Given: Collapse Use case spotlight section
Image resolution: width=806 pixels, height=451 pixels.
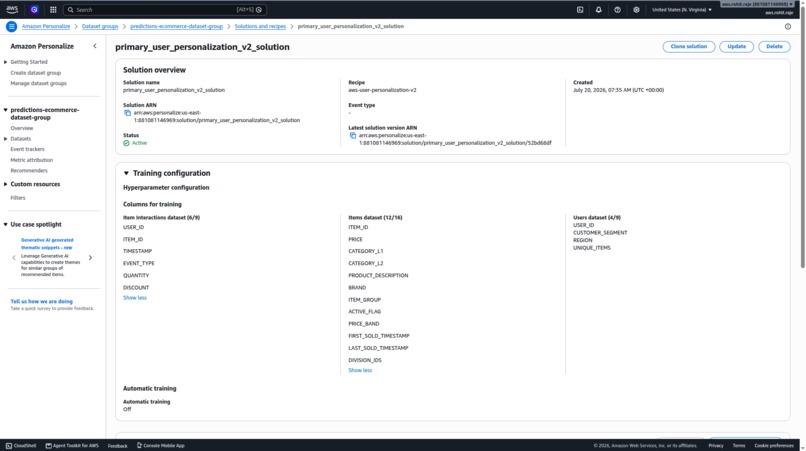Looking at the screenshot, I should [6, 224].
